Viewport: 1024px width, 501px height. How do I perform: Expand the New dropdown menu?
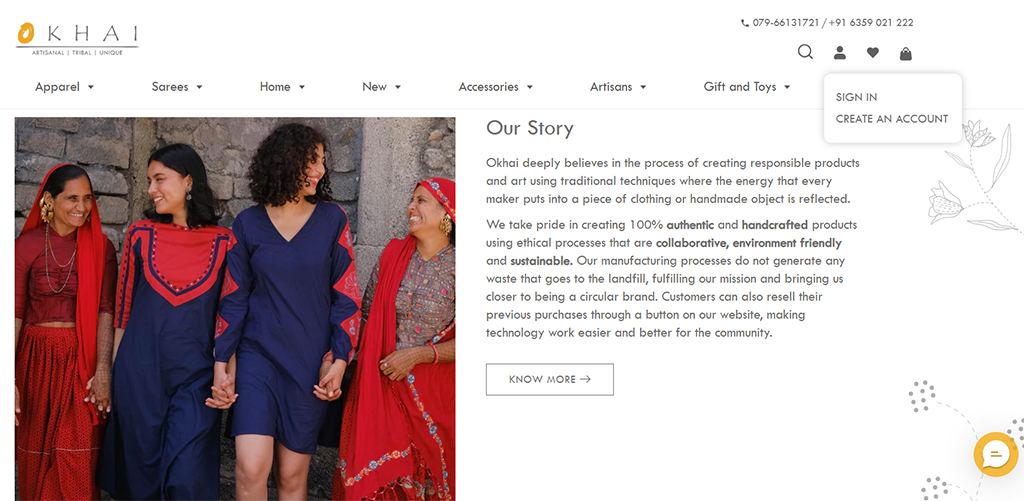point(381,87)
